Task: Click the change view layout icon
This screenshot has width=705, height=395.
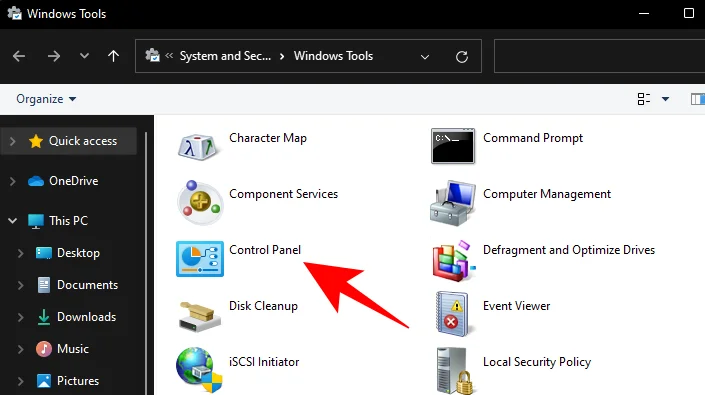Action: (644, 99)
